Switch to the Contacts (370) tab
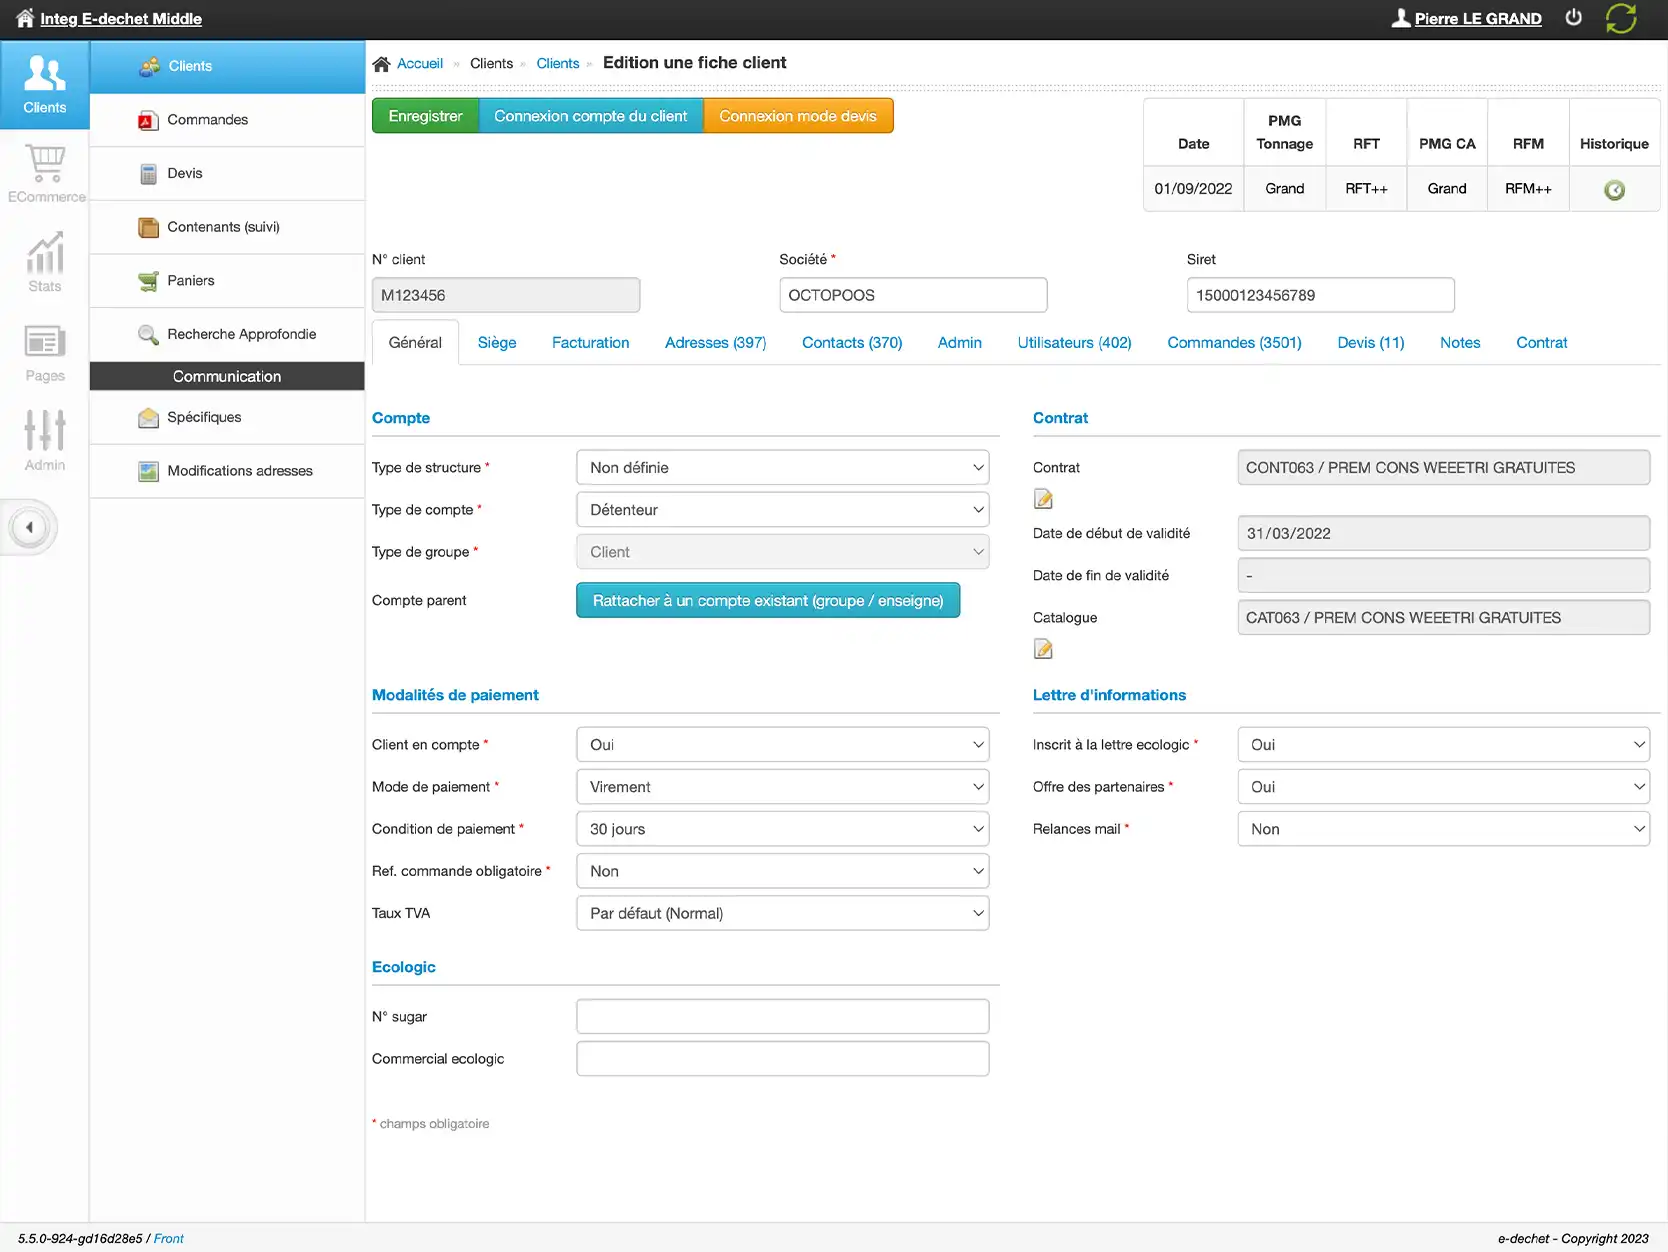The width and height of the screenshot is (1668, 1252). [x=852, y=342]
